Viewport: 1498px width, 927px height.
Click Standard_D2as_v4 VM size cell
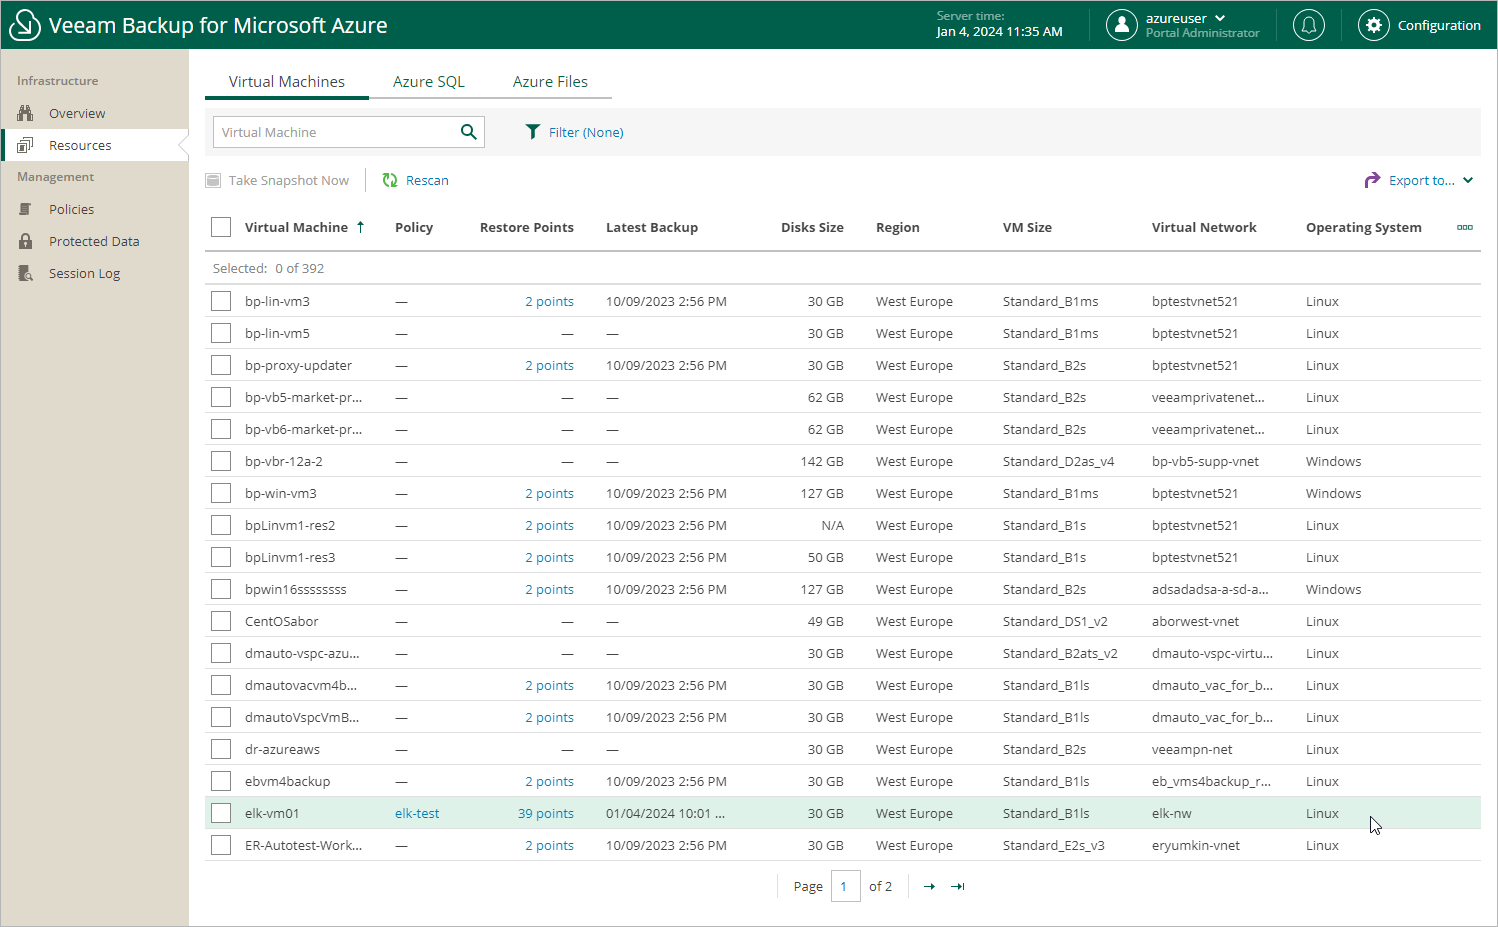pos(1058,461)
